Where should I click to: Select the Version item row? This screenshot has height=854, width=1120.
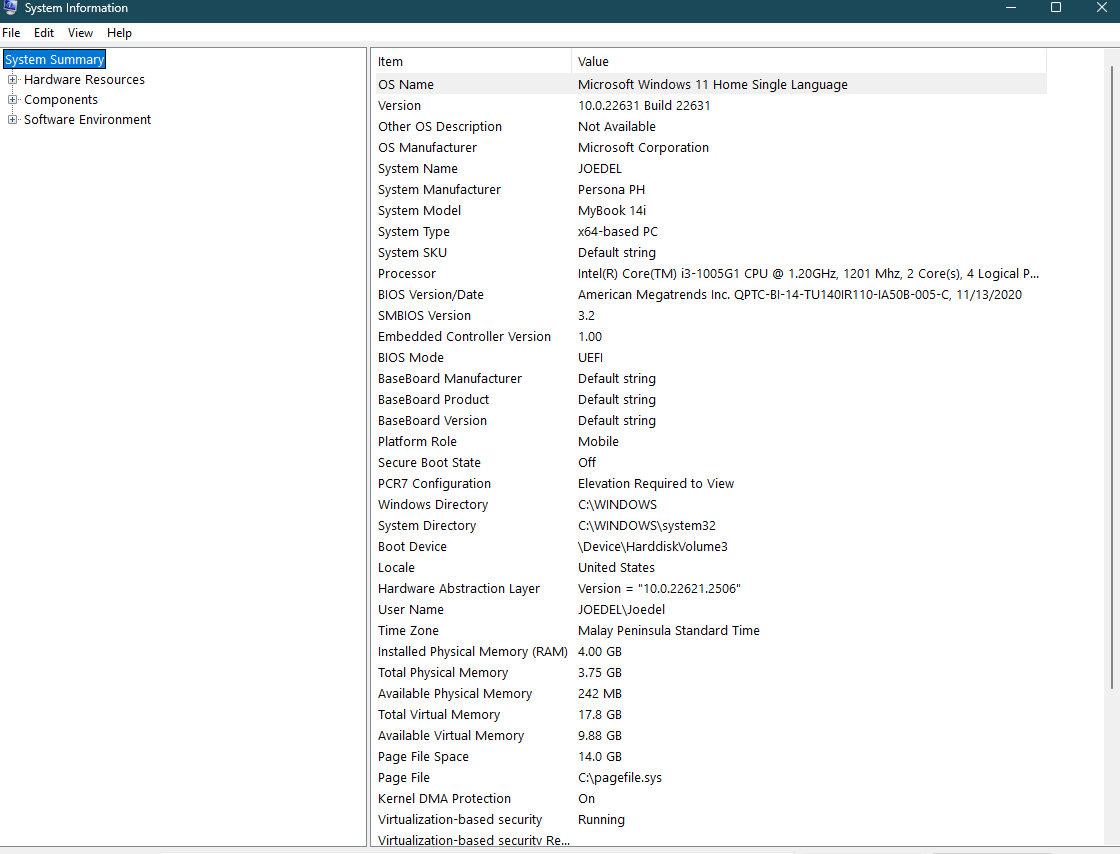tap(711, 105)
